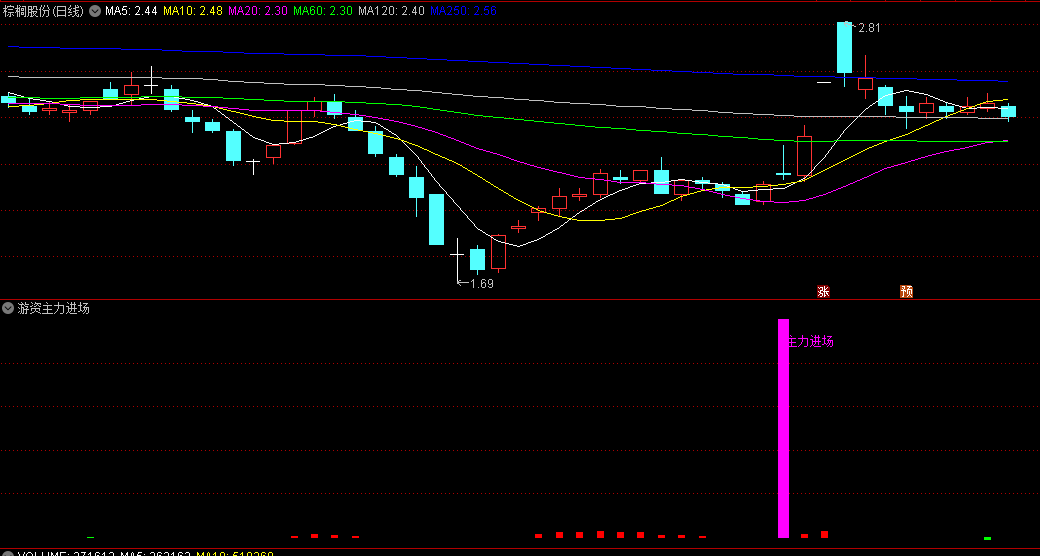The width and height of the screenshot is (1040, 556).
Task: Open the dropdown arrow beside 棕榈股份(日线)
Action: [96, 11]
